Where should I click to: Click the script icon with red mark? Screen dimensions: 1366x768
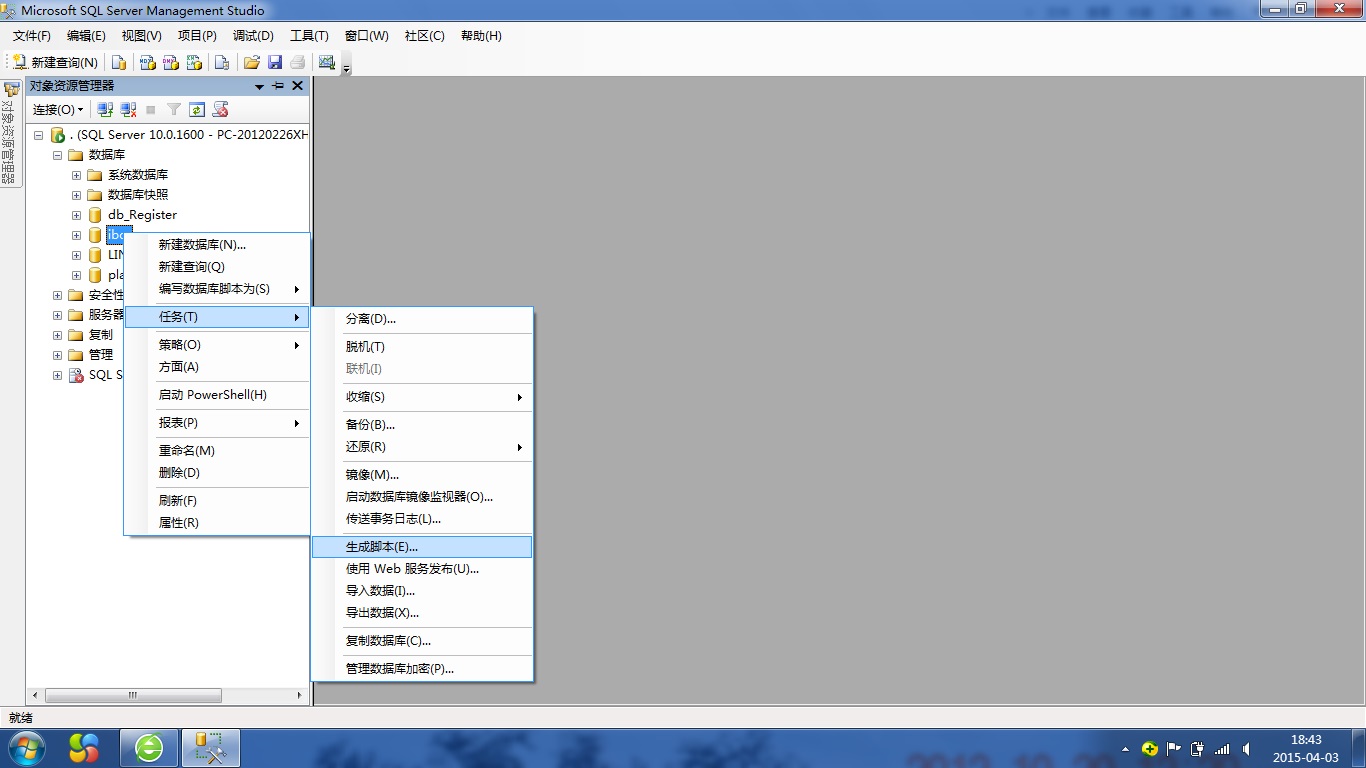click(x=221, y=109)
